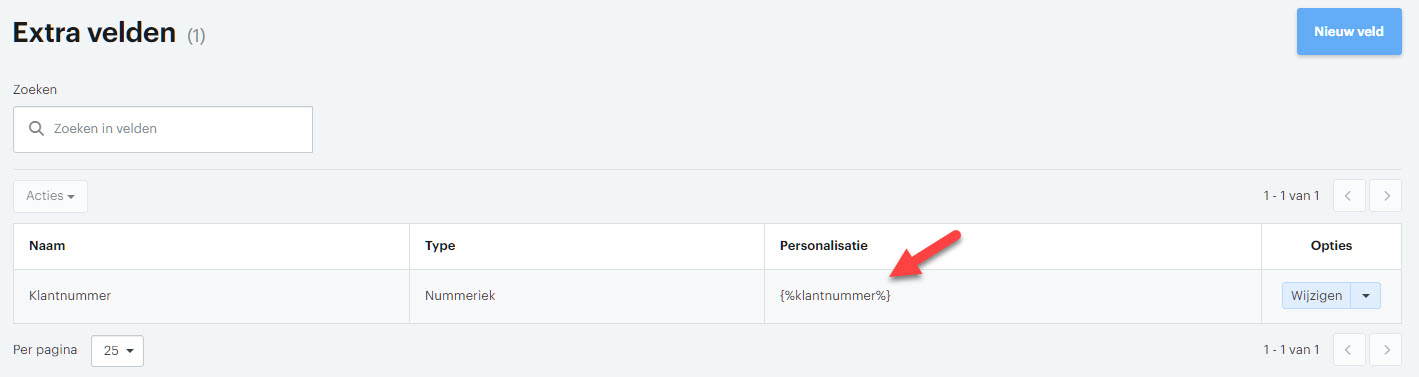Click the magnifier icon in search field

tap(37, 129)
